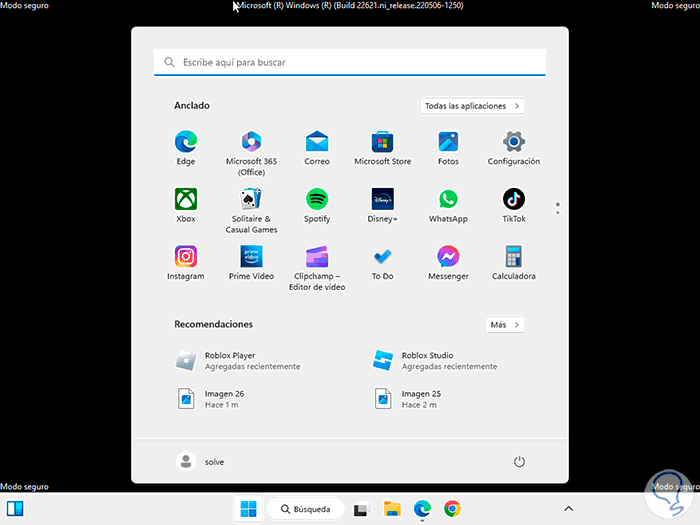
Task: Click the Windows Start button in taskbar
Action: (248, 508)
